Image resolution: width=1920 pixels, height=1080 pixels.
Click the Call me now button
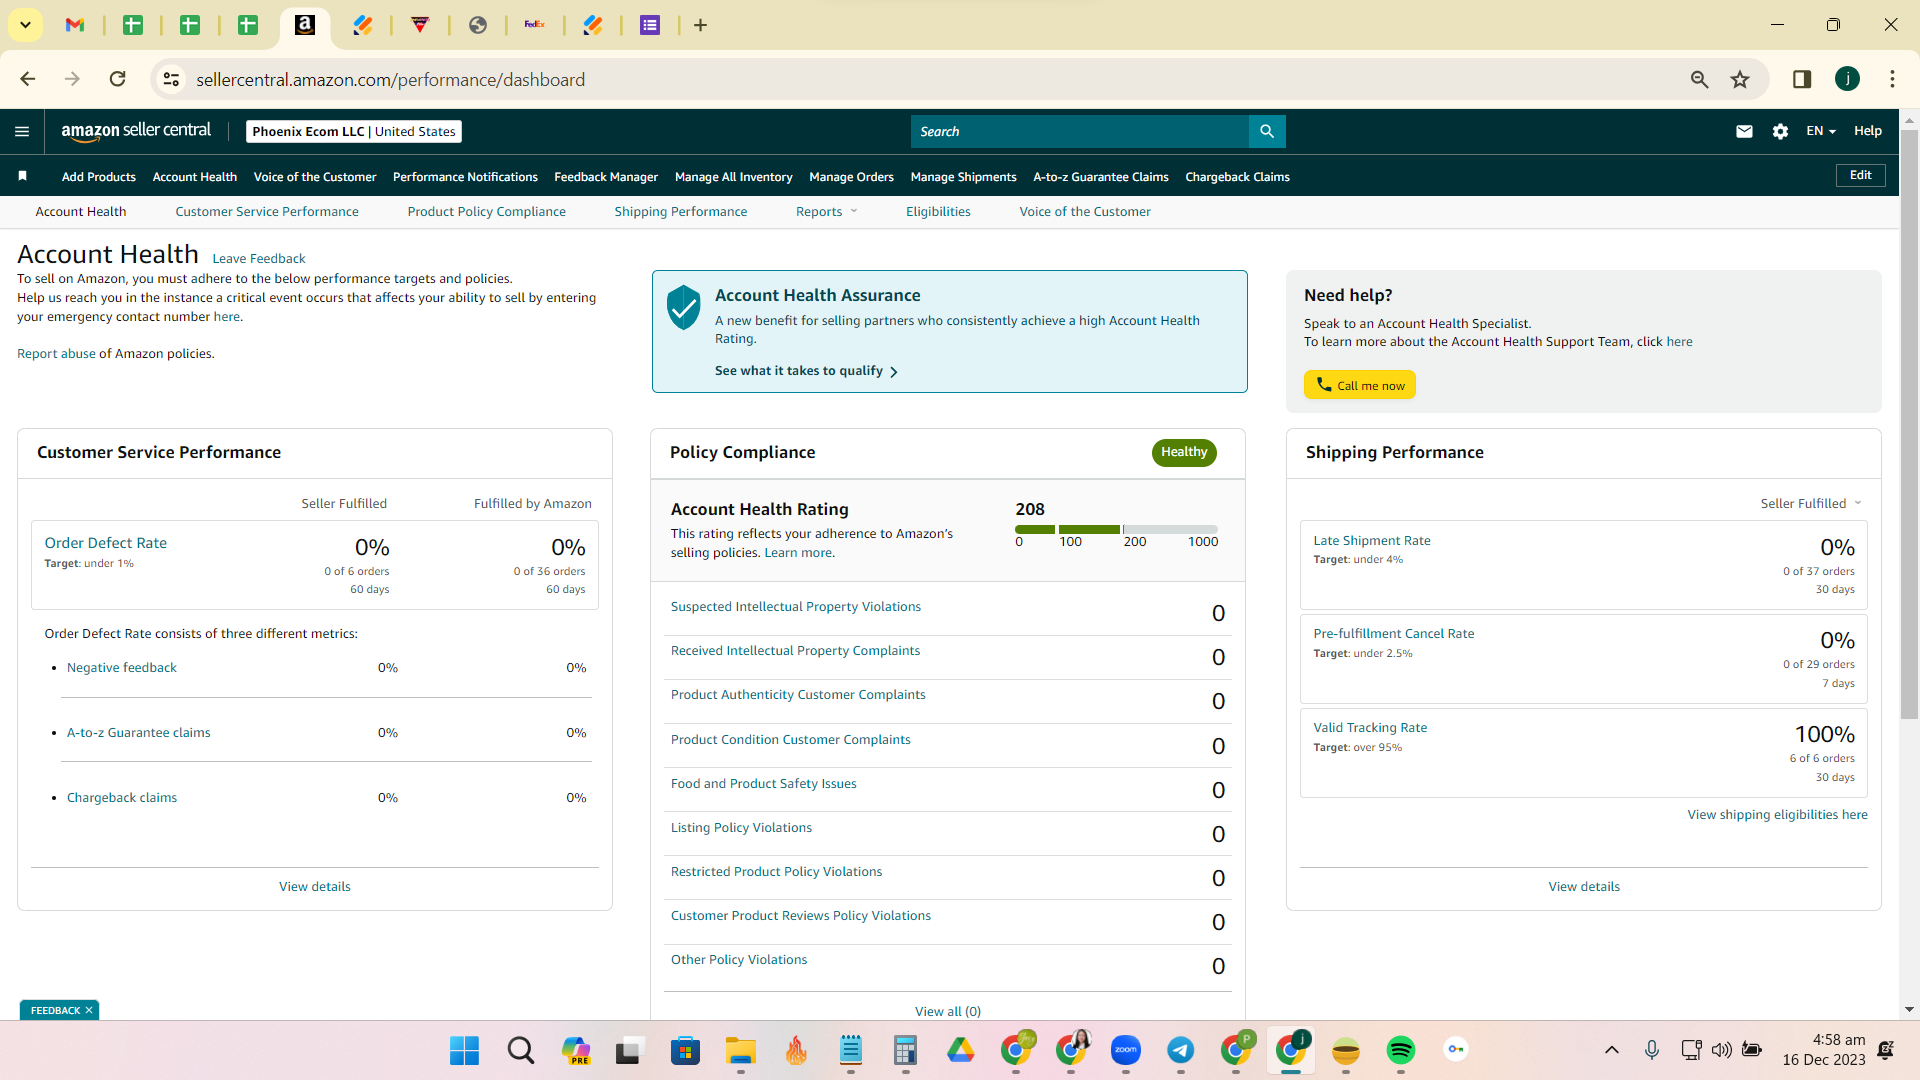(x=1359, y=385)
